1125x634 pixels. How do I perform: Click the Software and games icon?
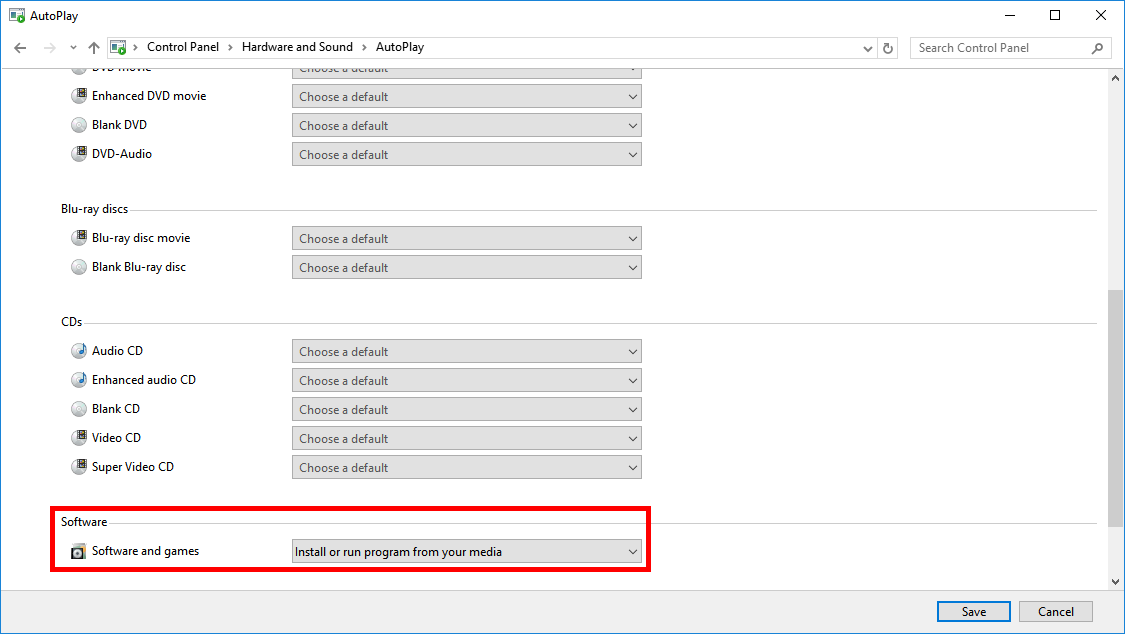click(x=79, y=552)
